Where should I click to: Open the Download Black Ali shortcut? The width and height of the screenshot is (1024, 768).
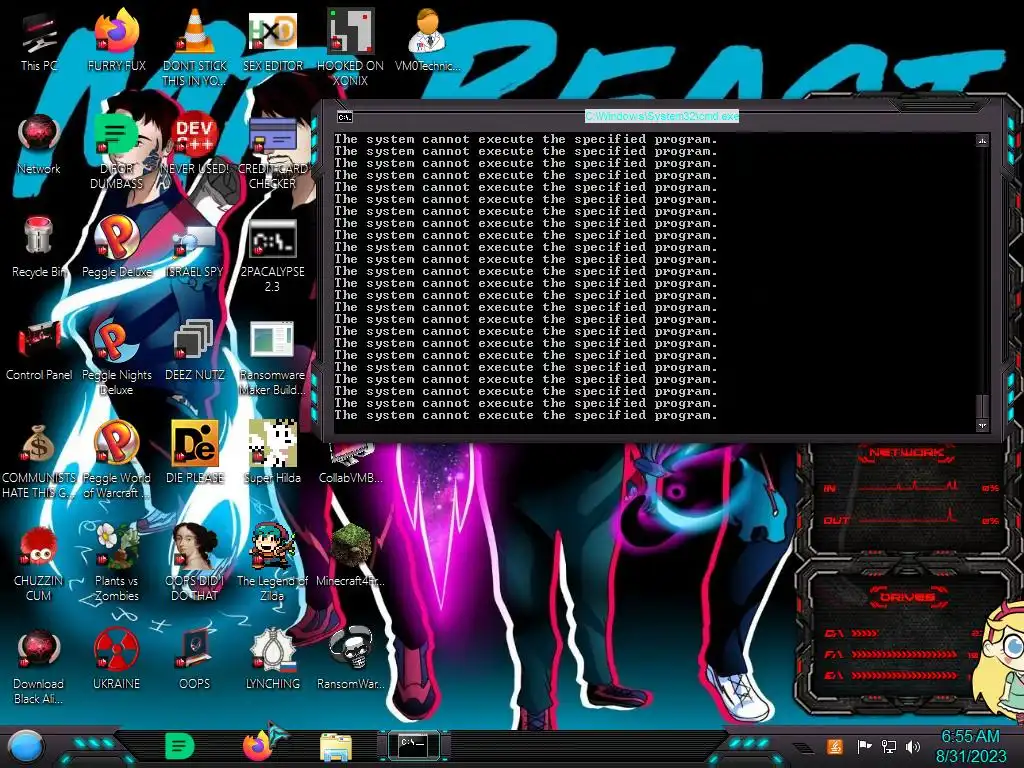click(x=39, y=666)
